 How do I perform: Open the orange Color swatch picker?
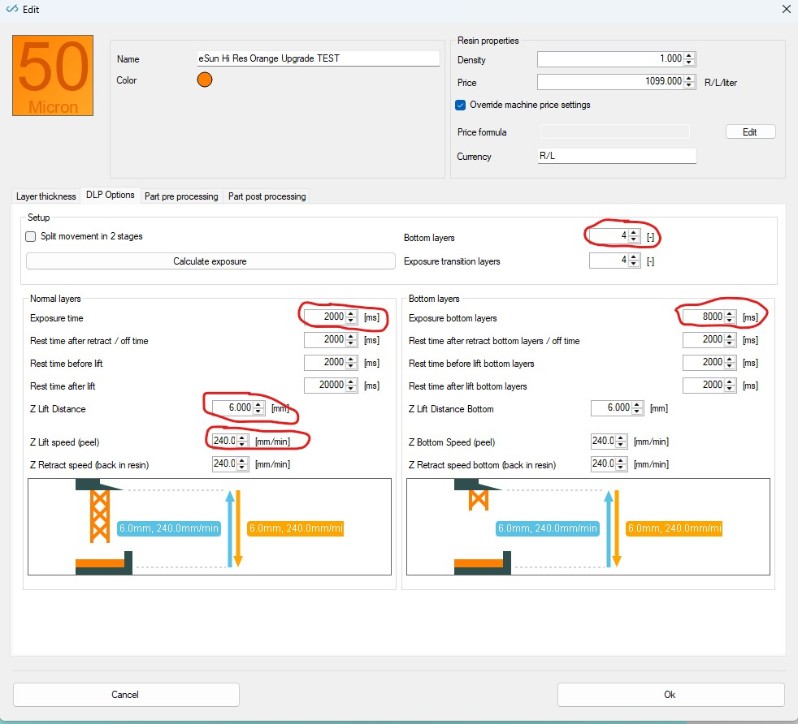(x=205, y=80)
